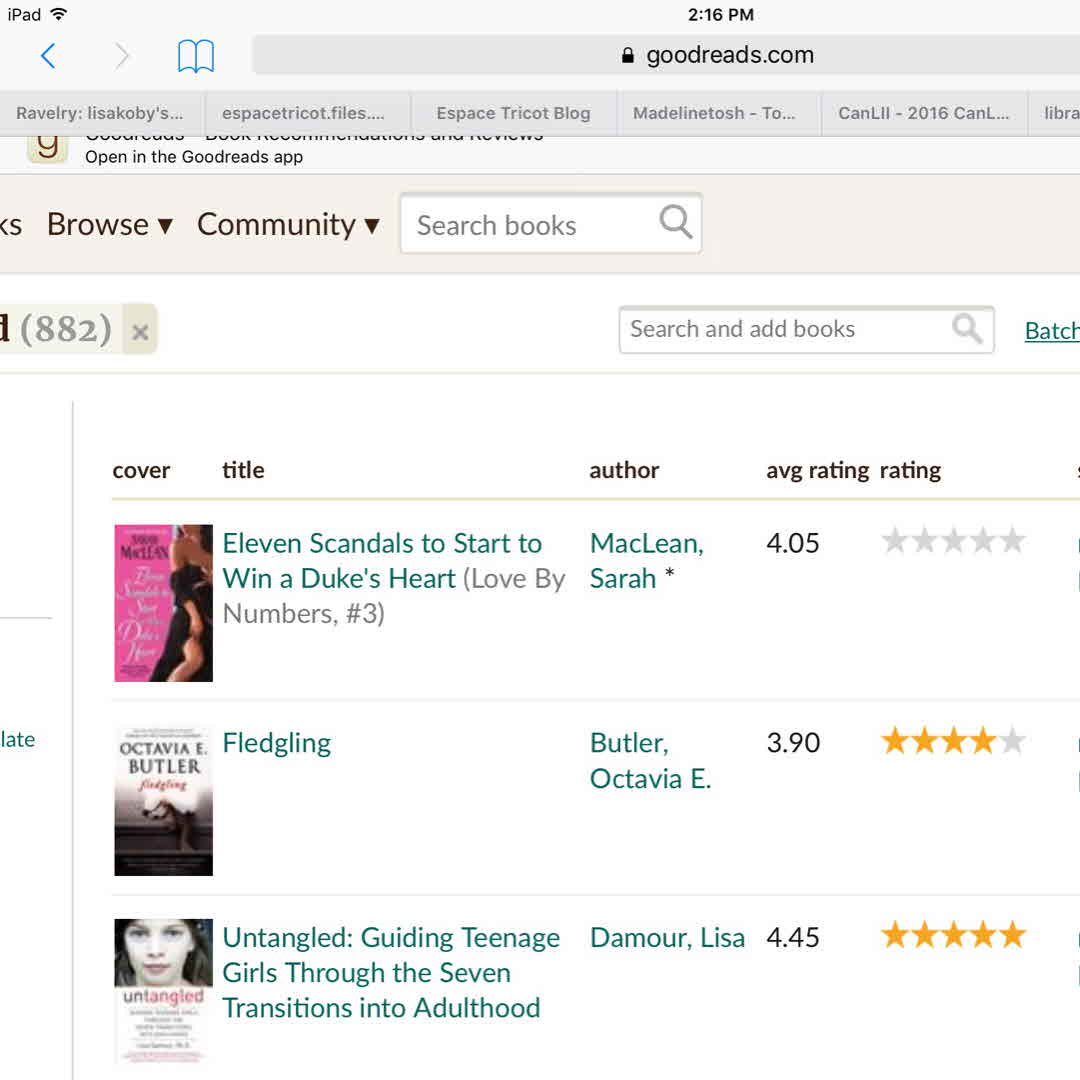Expand the Community dropdown menu

(288, 225)
